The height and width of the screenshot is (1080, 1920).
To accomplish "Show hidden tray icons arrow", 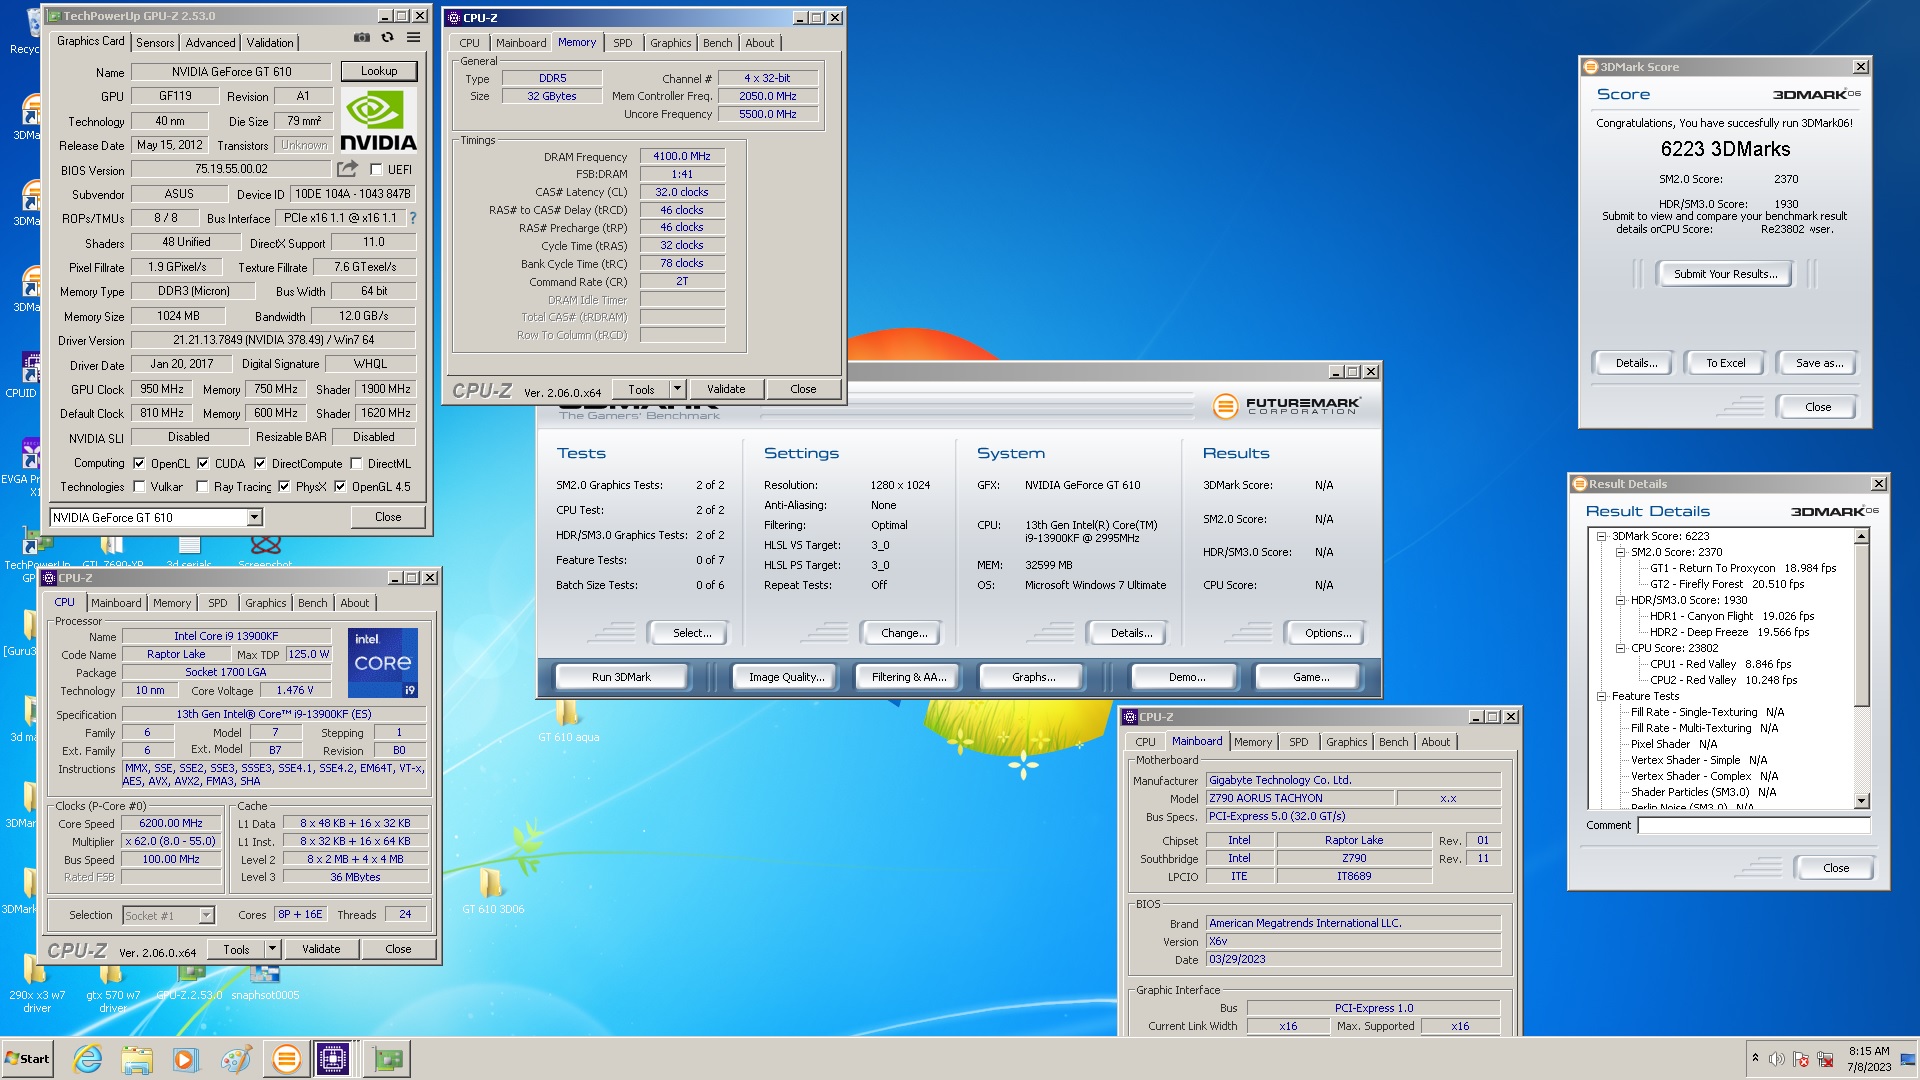I will coord(1755,1058).
